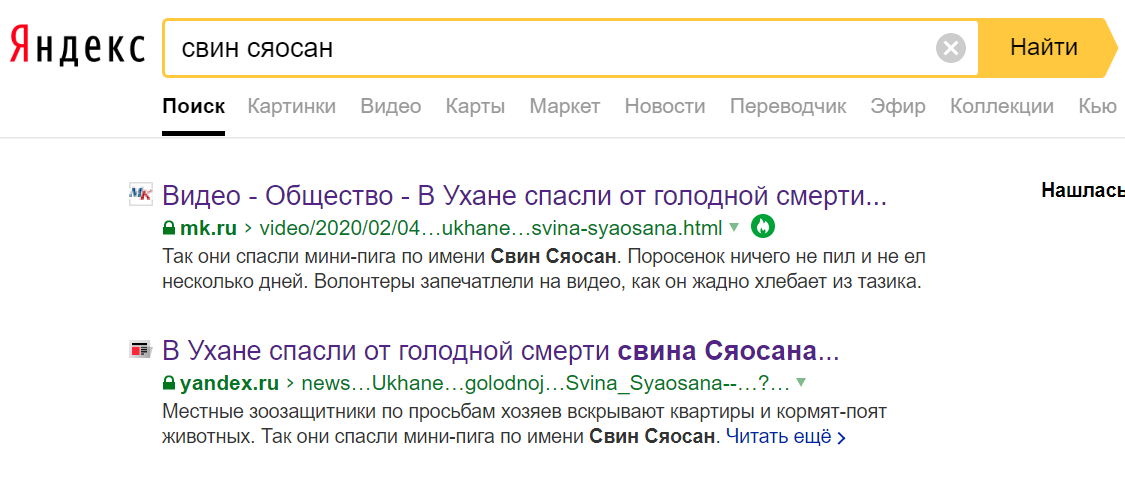Expand the dropdown arrow after yandex.ru URL
The height and width of the screenshot is (492, 1125).
pyautogui.click(x=801, y=382)
